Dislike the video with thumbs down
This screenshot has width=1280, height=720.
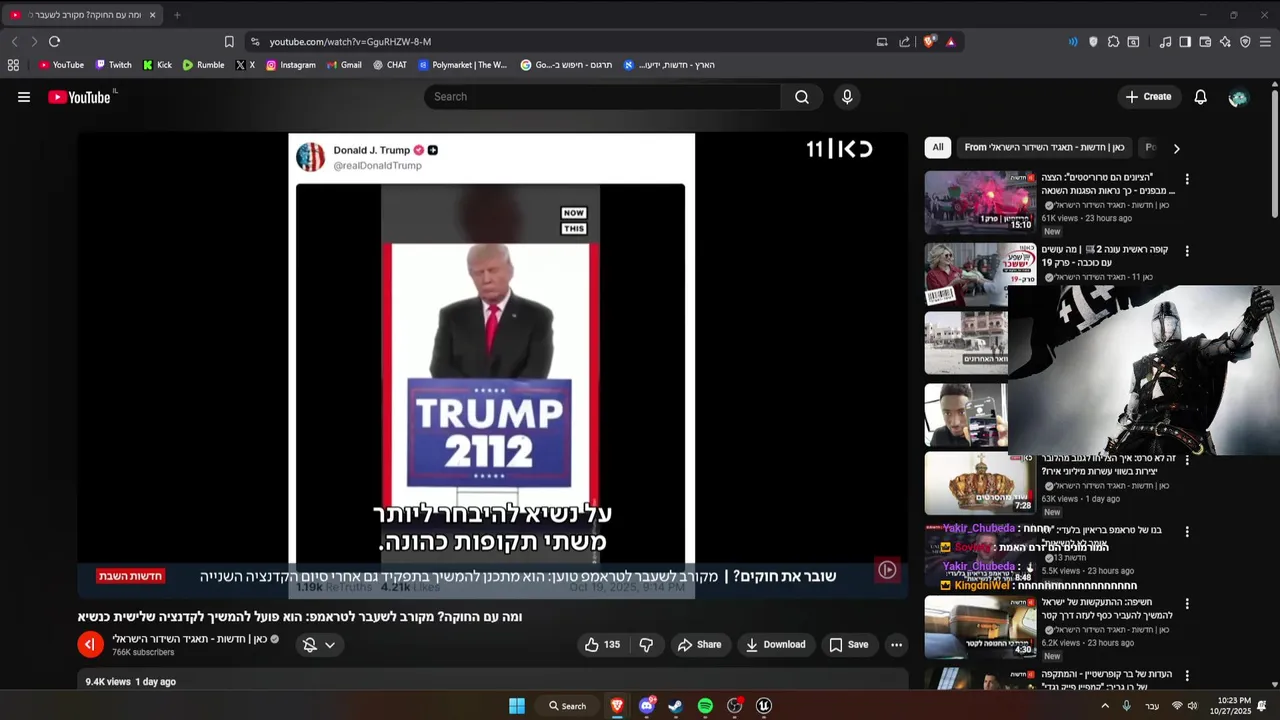[646, 645]
